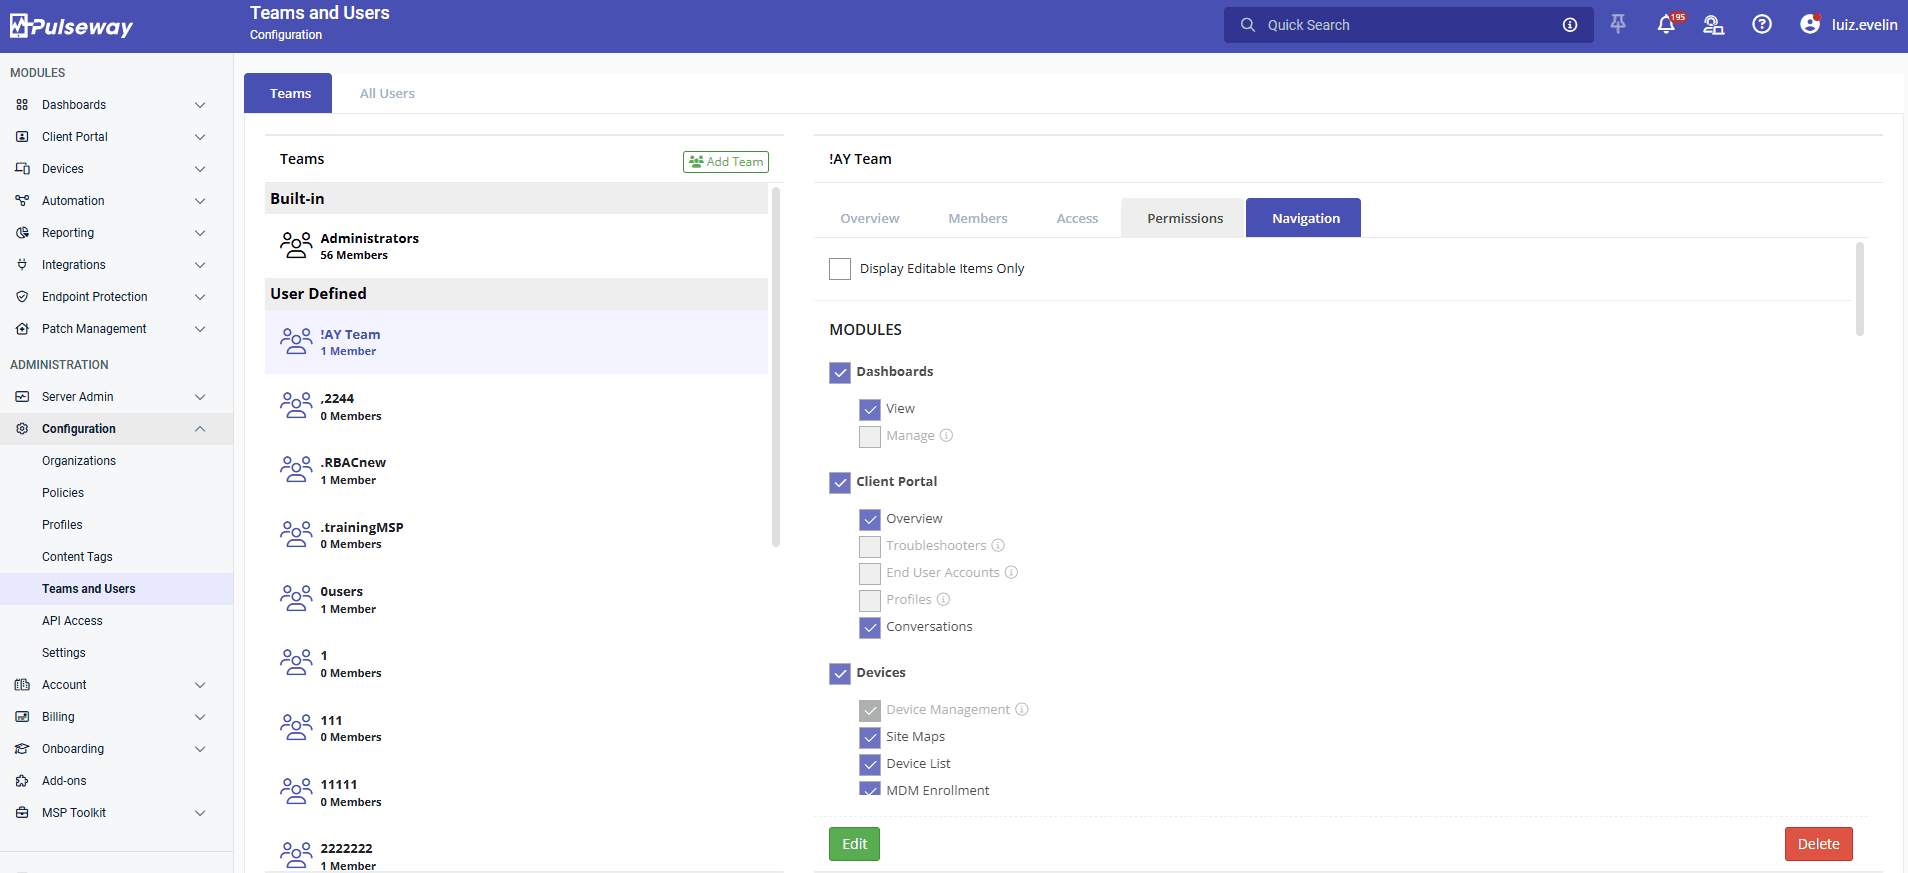The width and height of the screenshot is (1908, 873).
Task: Open the team Access tab
Action: click(1077, 218)
